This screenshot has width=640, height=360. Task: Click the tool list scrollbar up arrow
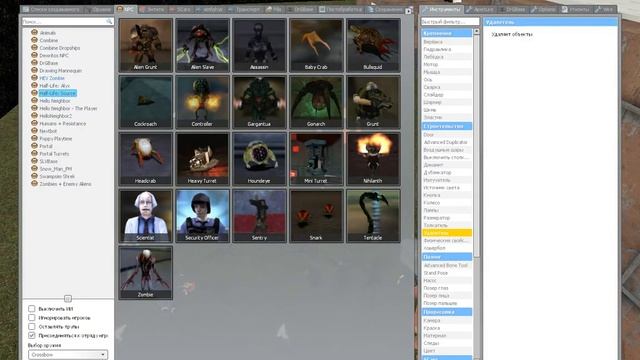click(476, 31)
